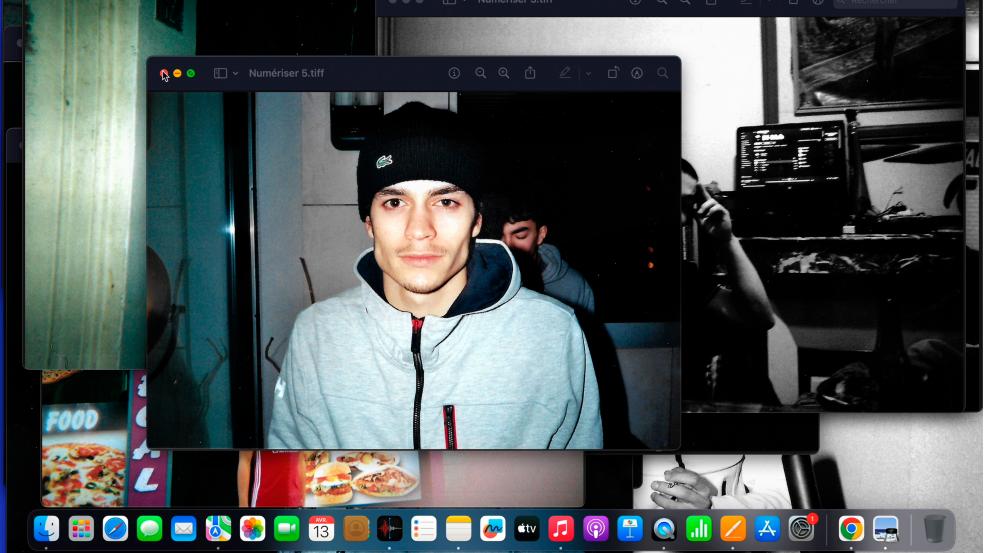Open the App Store from the Dock
This screenshot has height=553, width=984.
(x=767, y=529)
